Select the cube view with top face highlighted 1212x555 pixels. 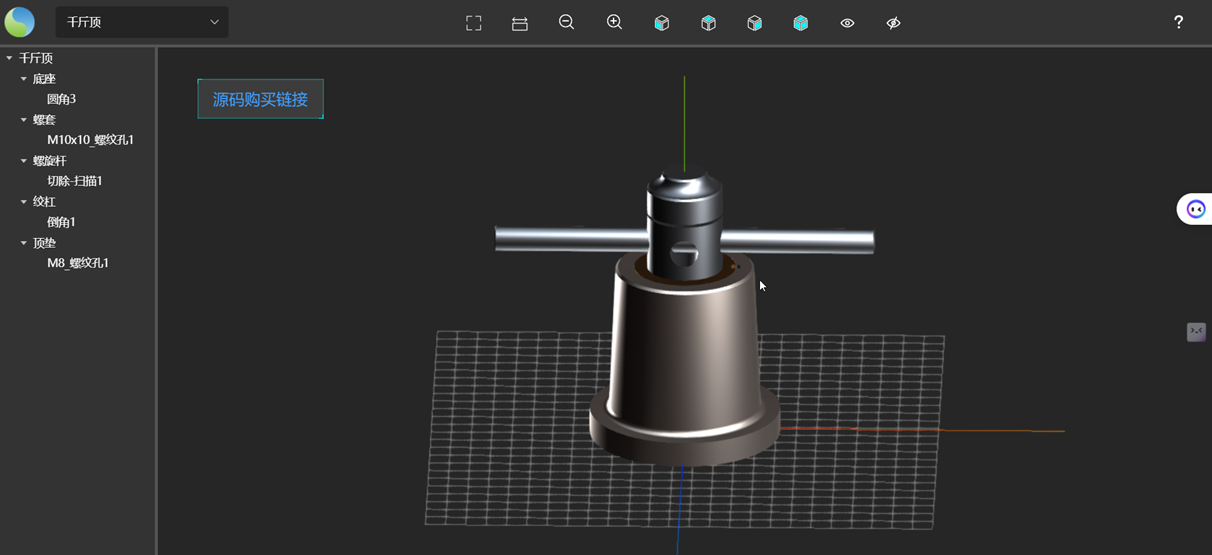(708, 23)
